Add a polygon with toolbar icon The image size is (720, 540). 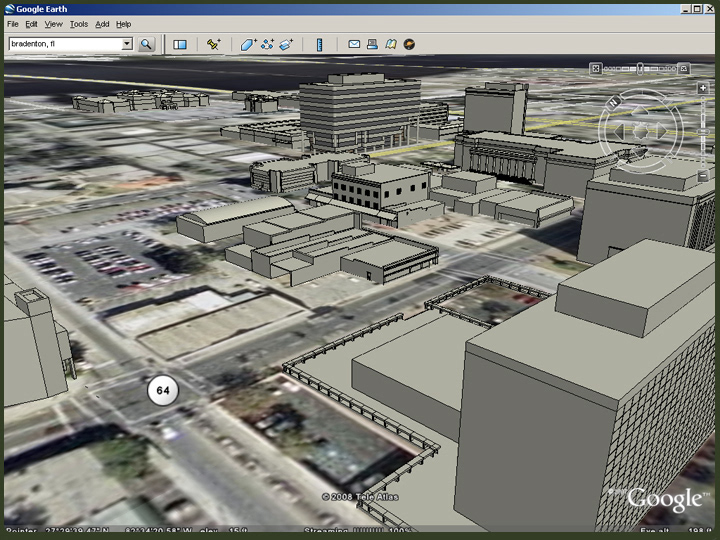pyautogui.click(x=248, y=44)
